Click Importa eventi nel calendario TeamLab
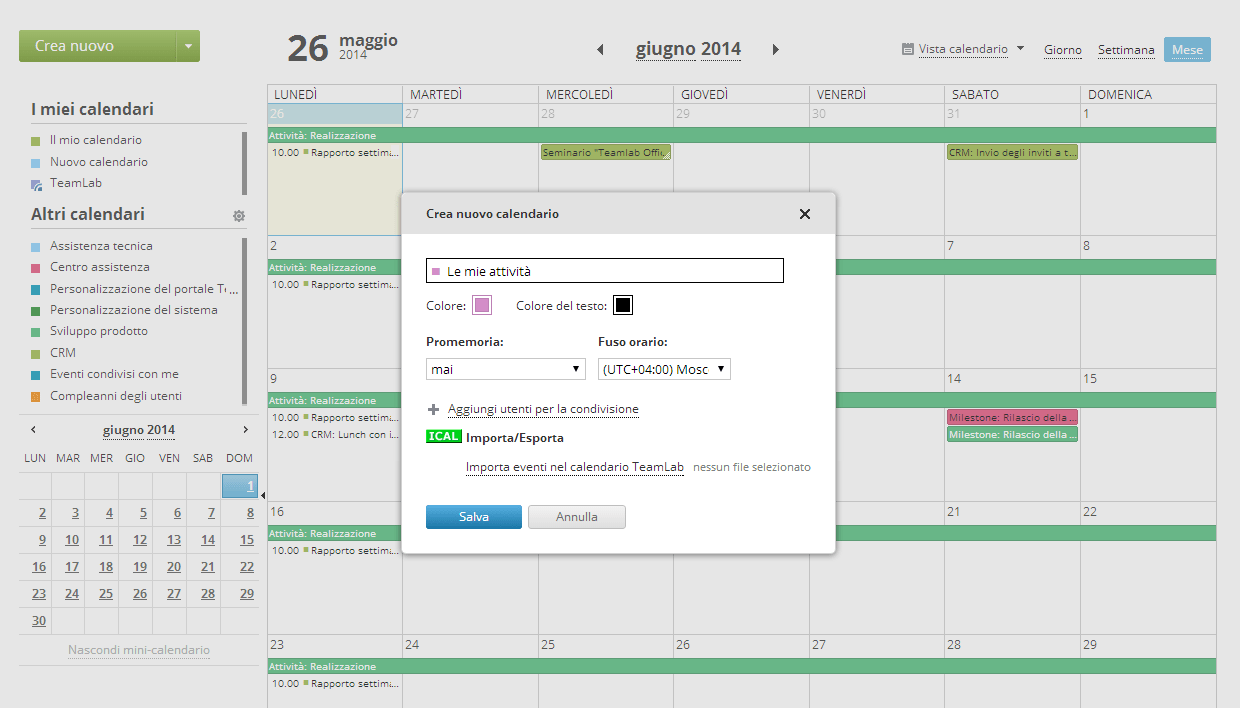Image resolution: width=1240 pixels, height=708 pixels. pyautogui.click(x=575, y=467)
